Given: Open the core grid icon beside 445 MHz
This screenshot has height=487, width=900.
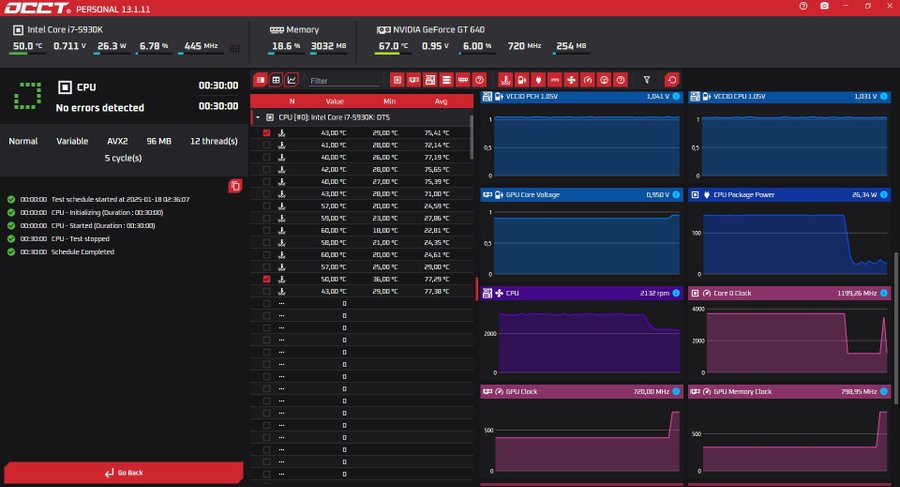Looking at the screenshot, I should click(235, 48).
